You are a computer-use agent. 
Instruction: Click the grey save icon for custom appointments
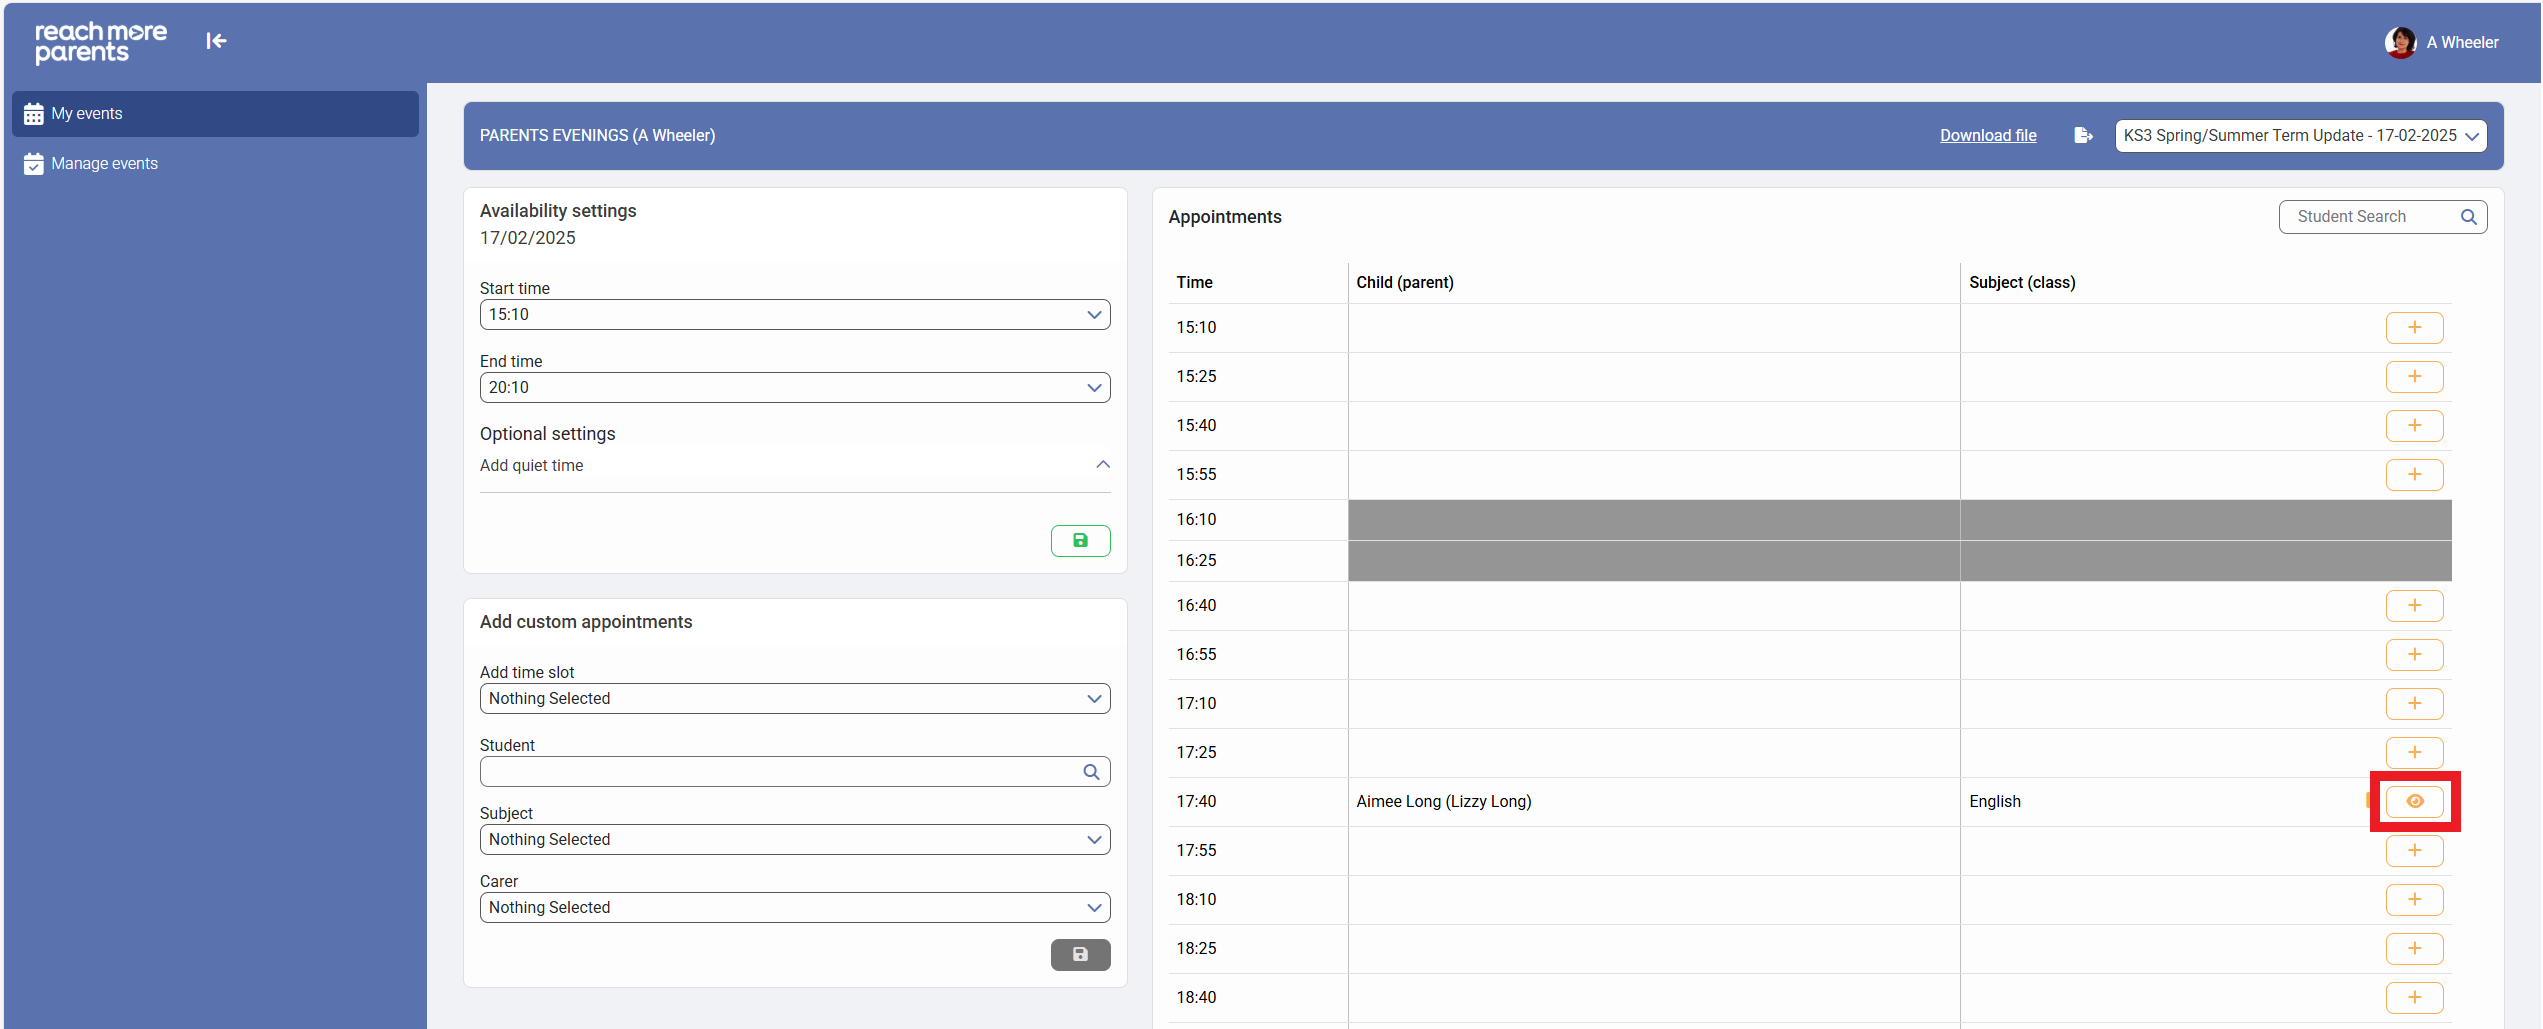click(x=1080, y=955)
